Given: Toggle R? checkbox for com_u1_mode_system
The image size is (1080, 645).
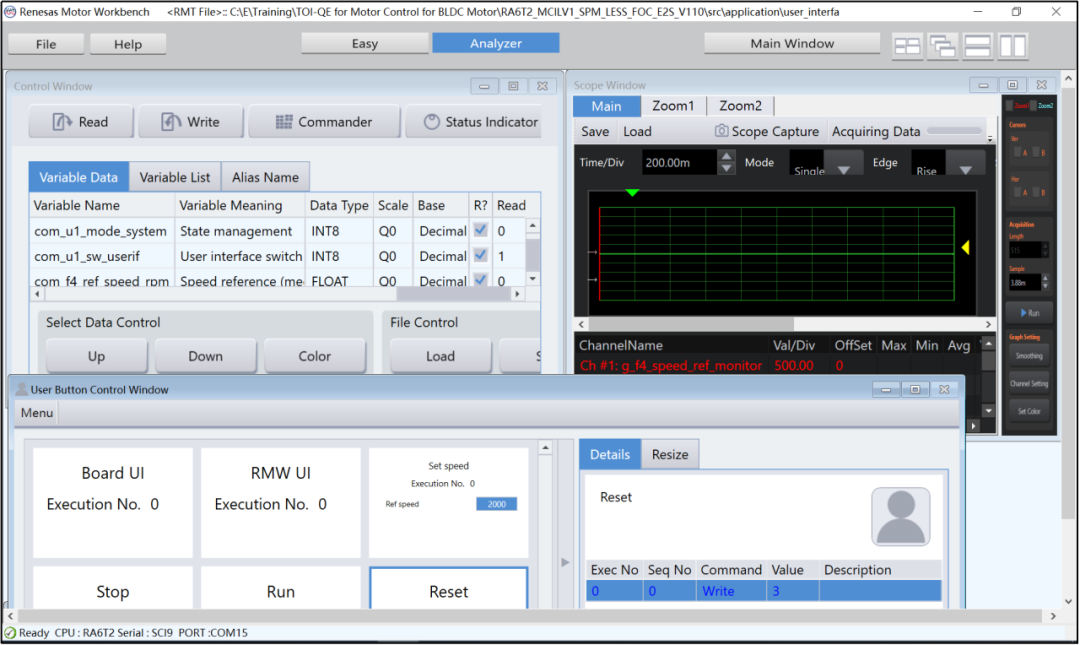Looking at the screenshot, I should [x=480, y=230].
